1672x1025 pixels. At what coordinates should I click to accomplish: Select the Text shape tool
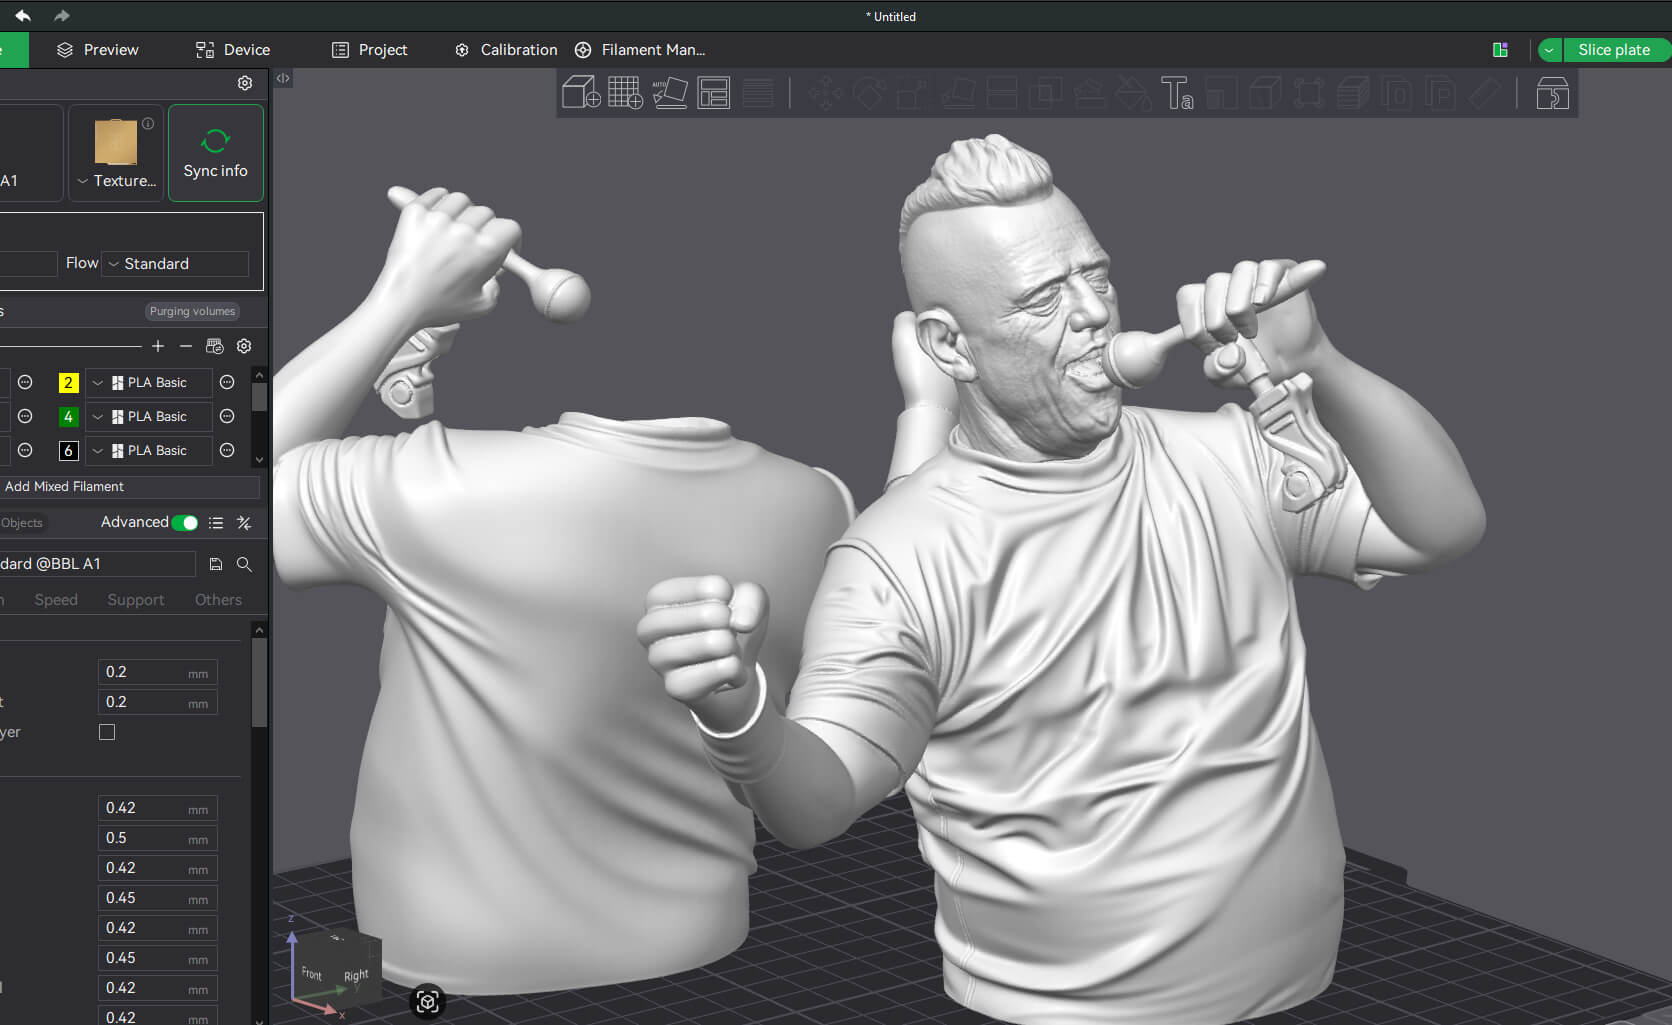tap(1177, 93)
